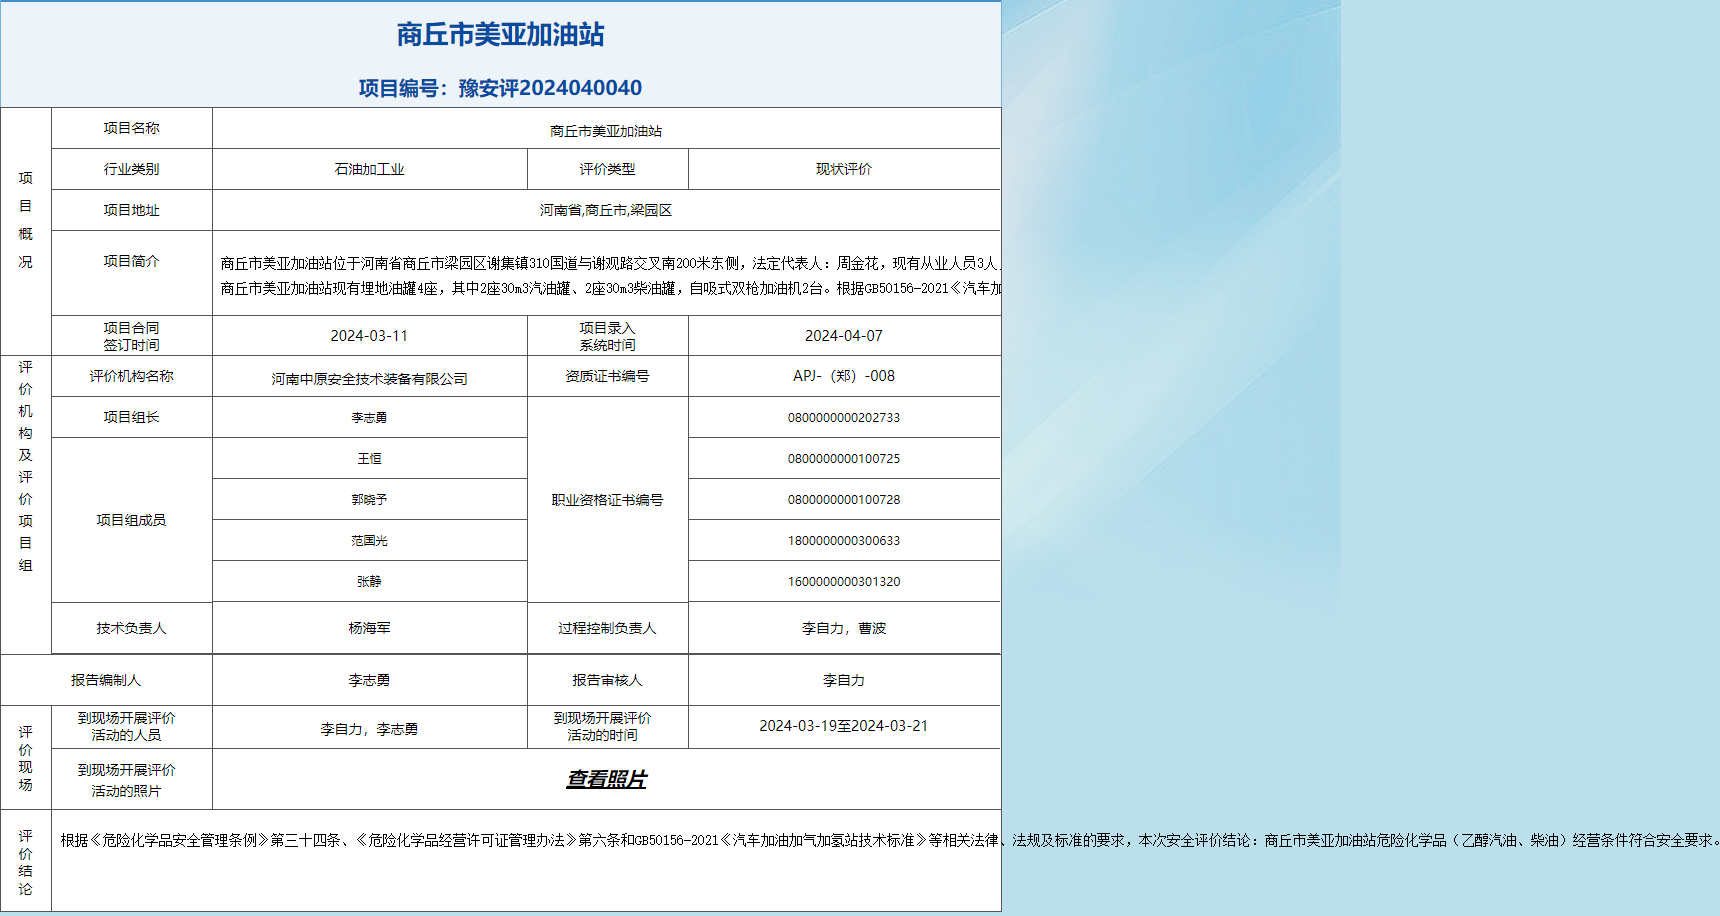Click the 项目录入系统时间 label

(607, 336)
